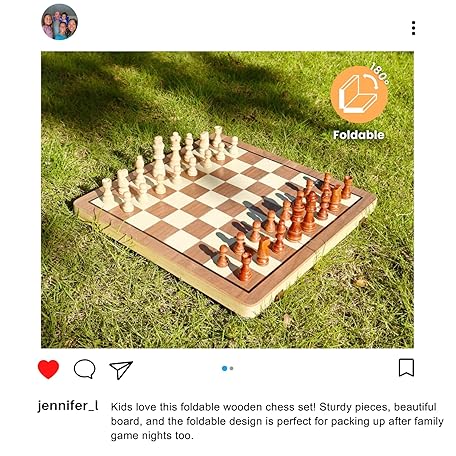Screen dimensions: 456x456
Task: Open comments with the speech bubble icon
Action: click(85, 369)
